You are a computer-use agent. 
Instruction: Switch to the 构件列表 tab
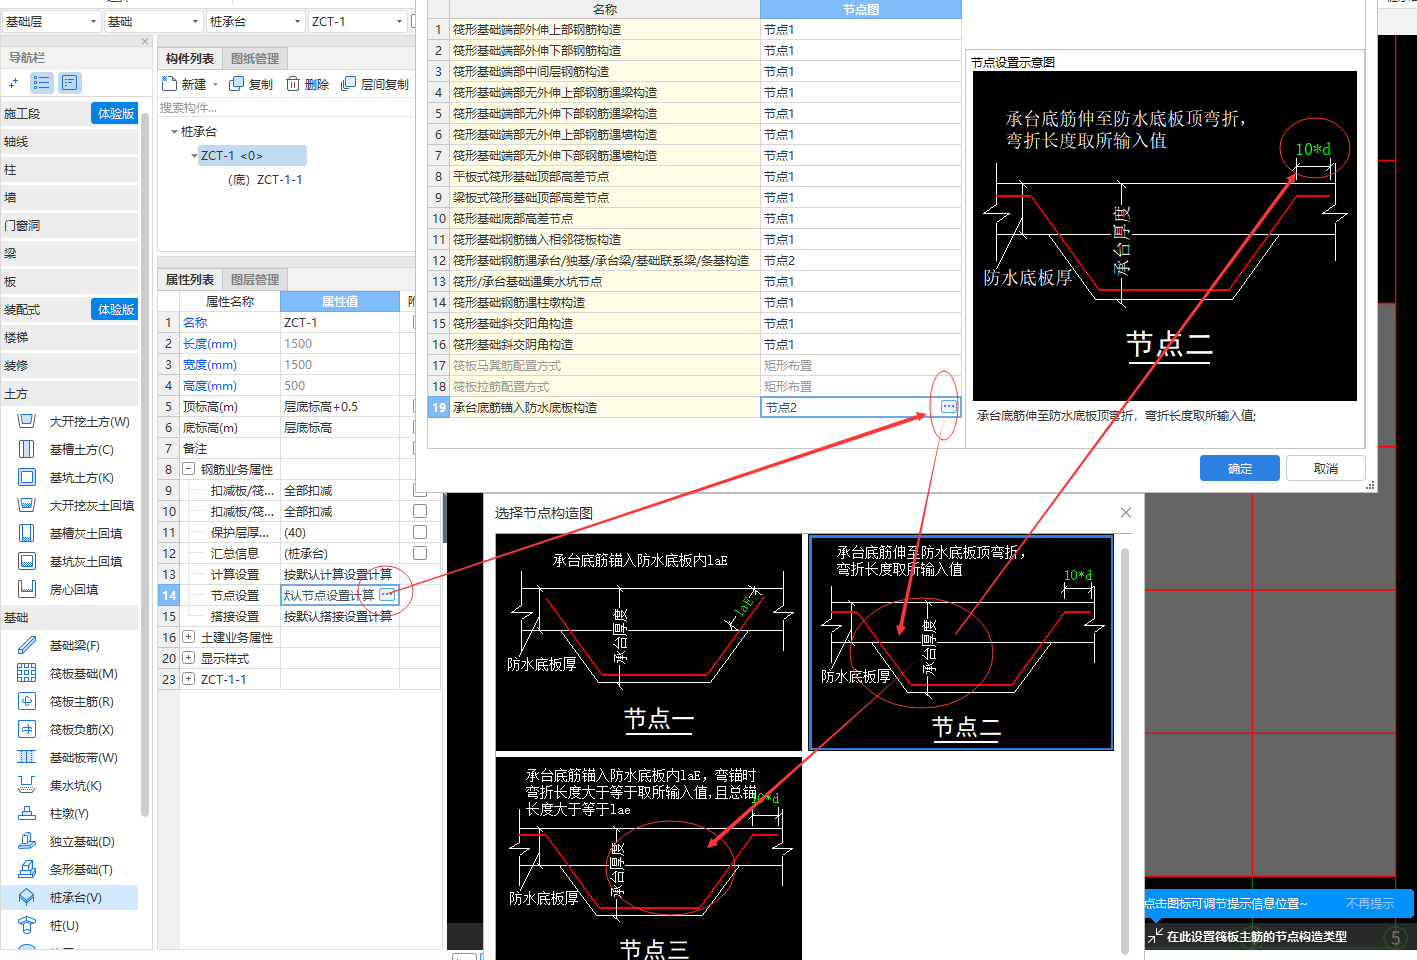190,59
